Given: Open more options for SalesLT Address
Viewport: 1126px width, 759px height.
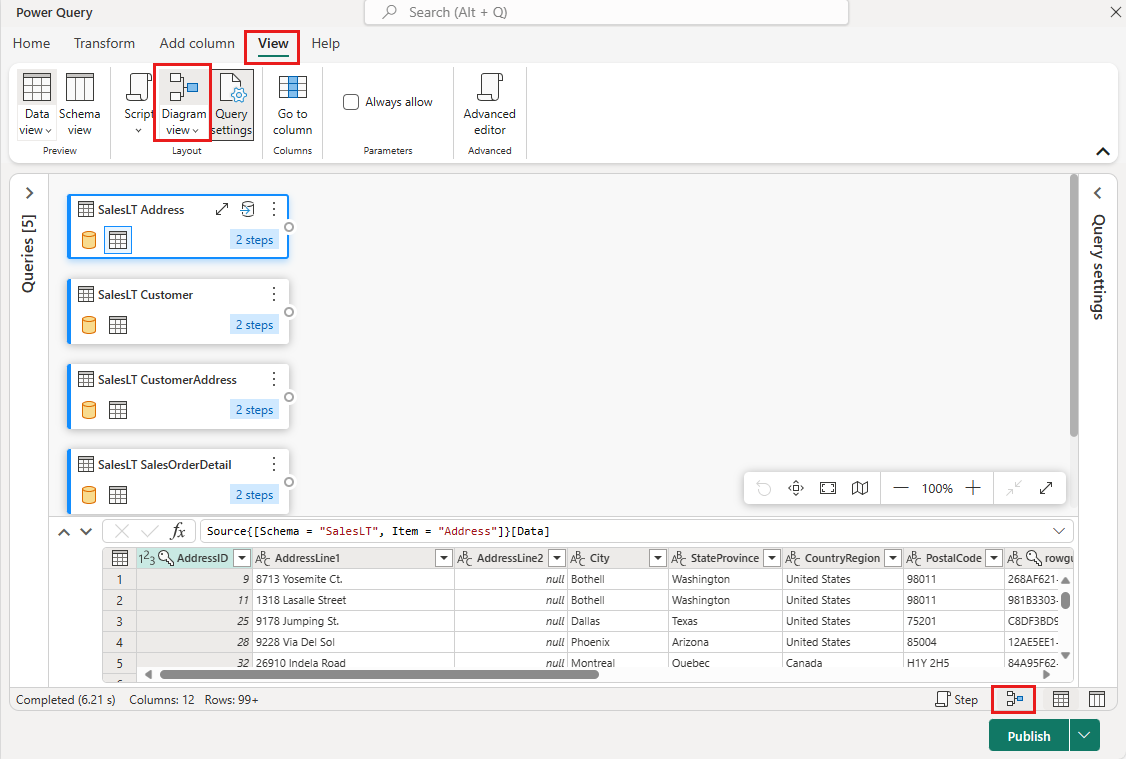Looking at the screenshot, I should coord(274,209).
